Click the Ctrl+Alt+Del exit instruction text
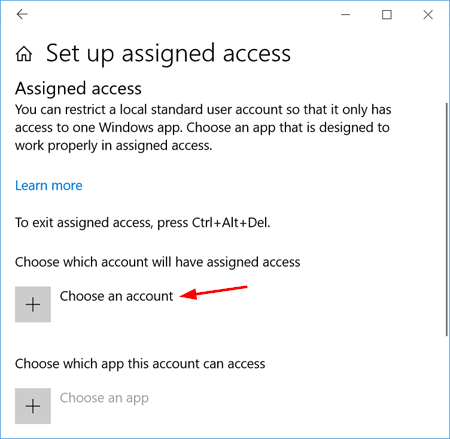Image resolution: width=450 pixels, height=439 pixels. 143,223
